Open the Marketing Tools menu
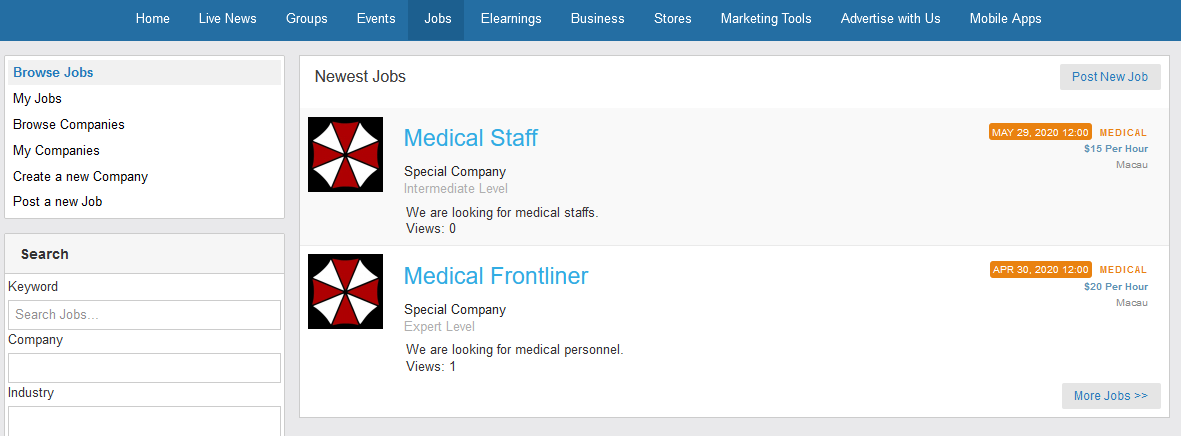The width and height of the screenshot is (1181, 436). pyautogui.click(x=766, y=19)
